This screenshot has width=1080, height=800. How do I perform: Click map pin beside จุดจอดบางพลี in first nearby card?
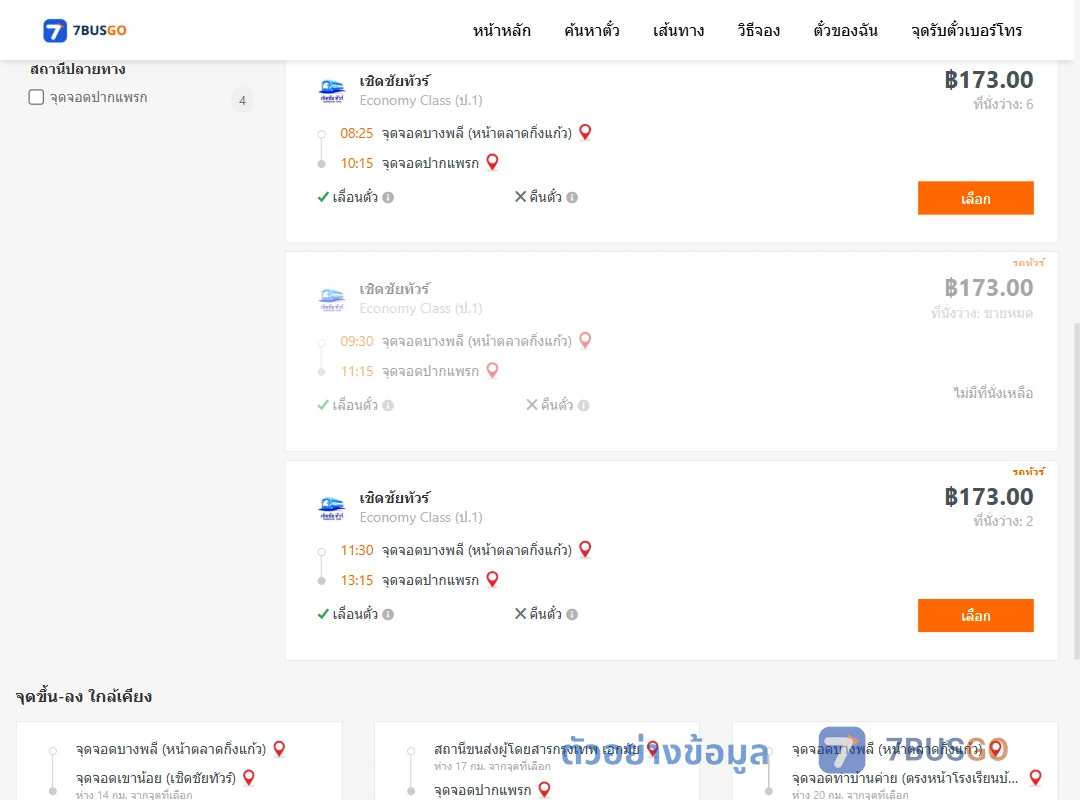[280, 748]
